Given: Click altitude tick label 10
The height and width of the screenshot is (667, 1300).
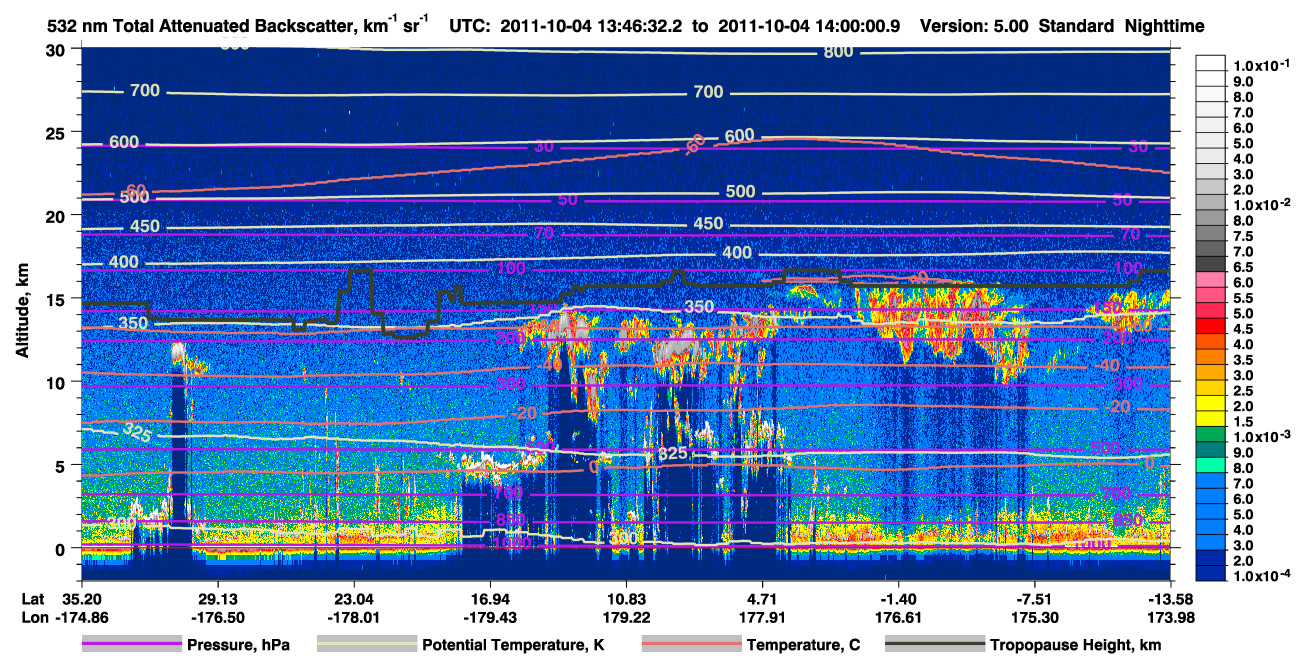Looking at the screenshot, I should (57, 382).
